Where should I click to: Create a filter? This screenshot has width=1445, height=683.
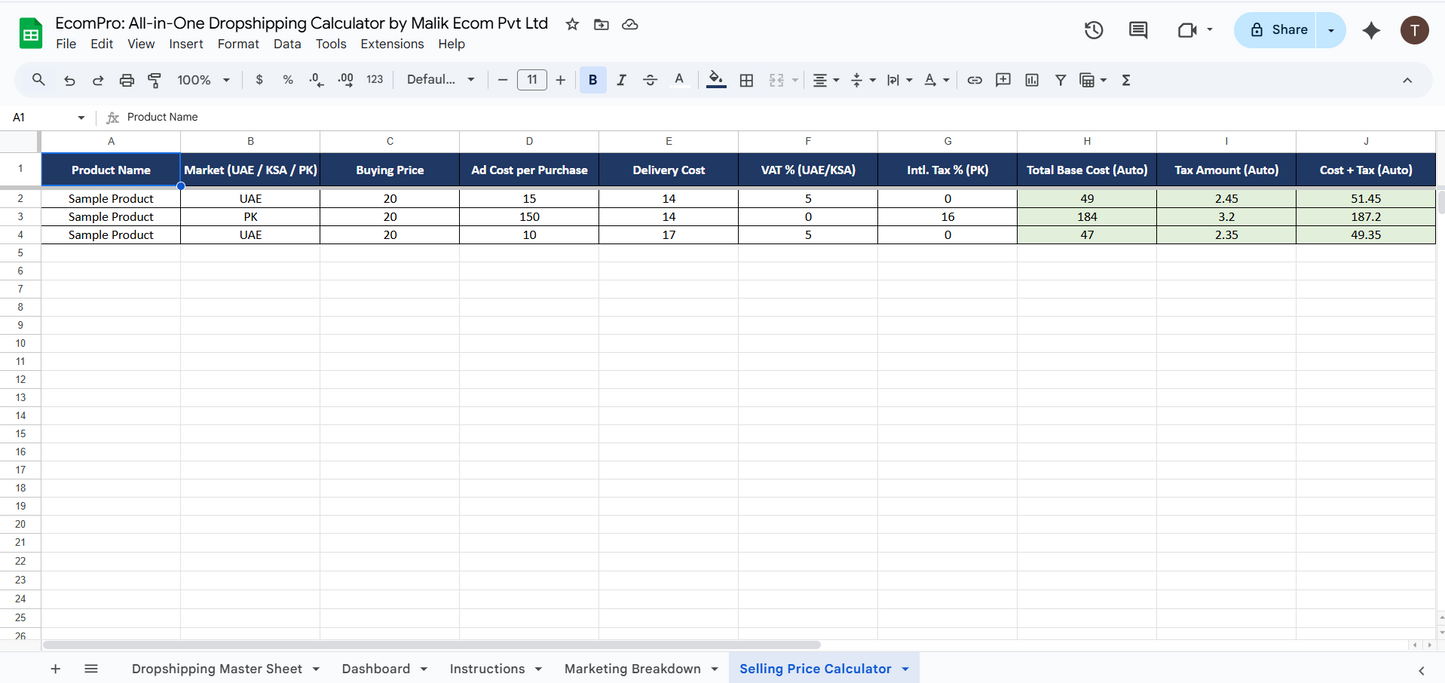coord(1060,80)
